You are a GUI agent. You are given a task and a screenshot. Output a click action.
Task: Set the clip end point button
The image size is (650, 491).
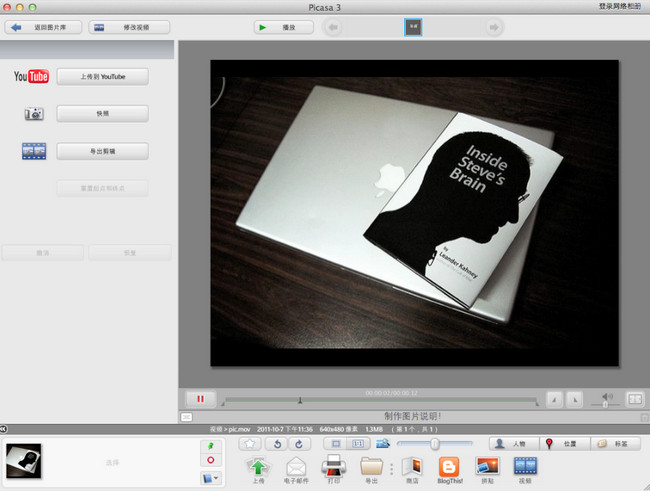point(575,399)
